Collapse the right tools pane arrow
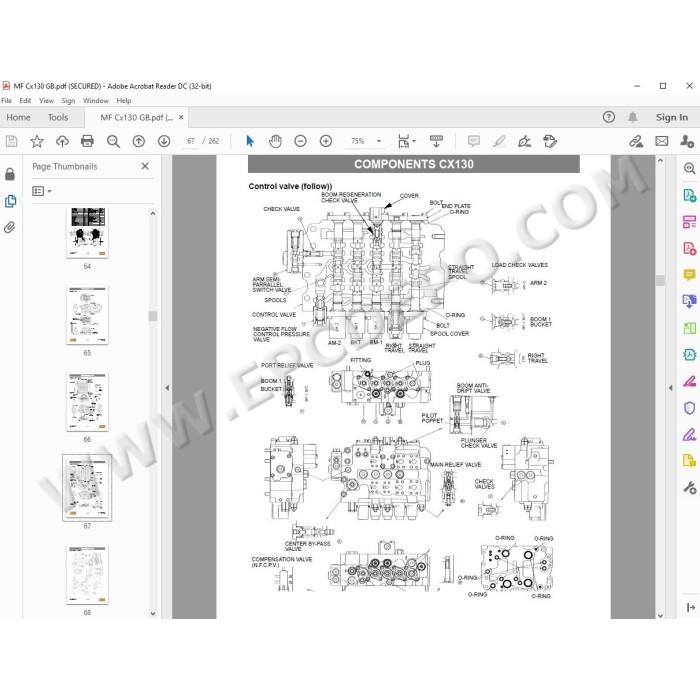The width and height of the screenshot is (700, 700). coord(671,388)
